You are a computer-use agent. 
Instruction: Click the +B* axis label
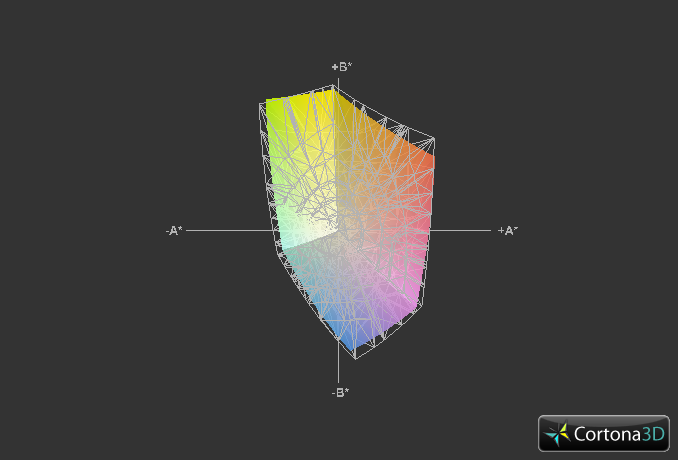point(341,66)
